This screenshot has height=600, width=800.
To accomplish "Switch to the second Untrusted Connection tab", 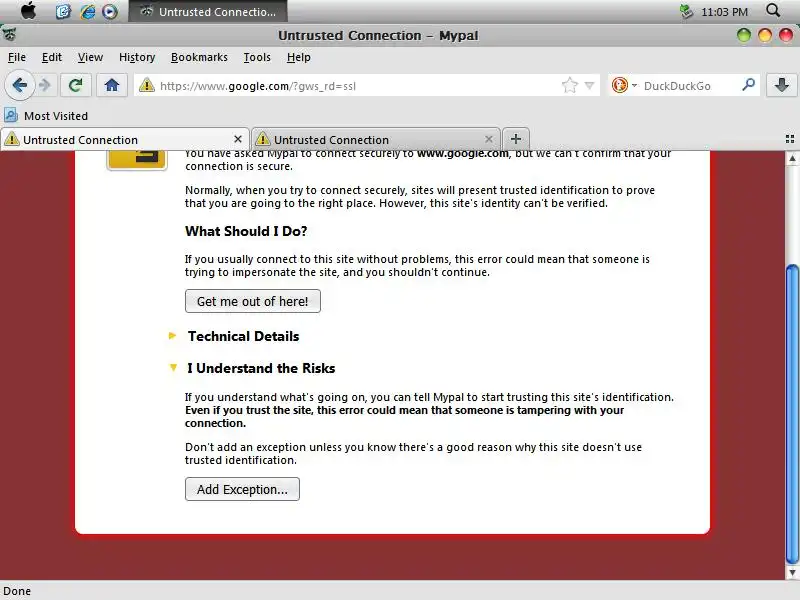I will click(376, 139).
